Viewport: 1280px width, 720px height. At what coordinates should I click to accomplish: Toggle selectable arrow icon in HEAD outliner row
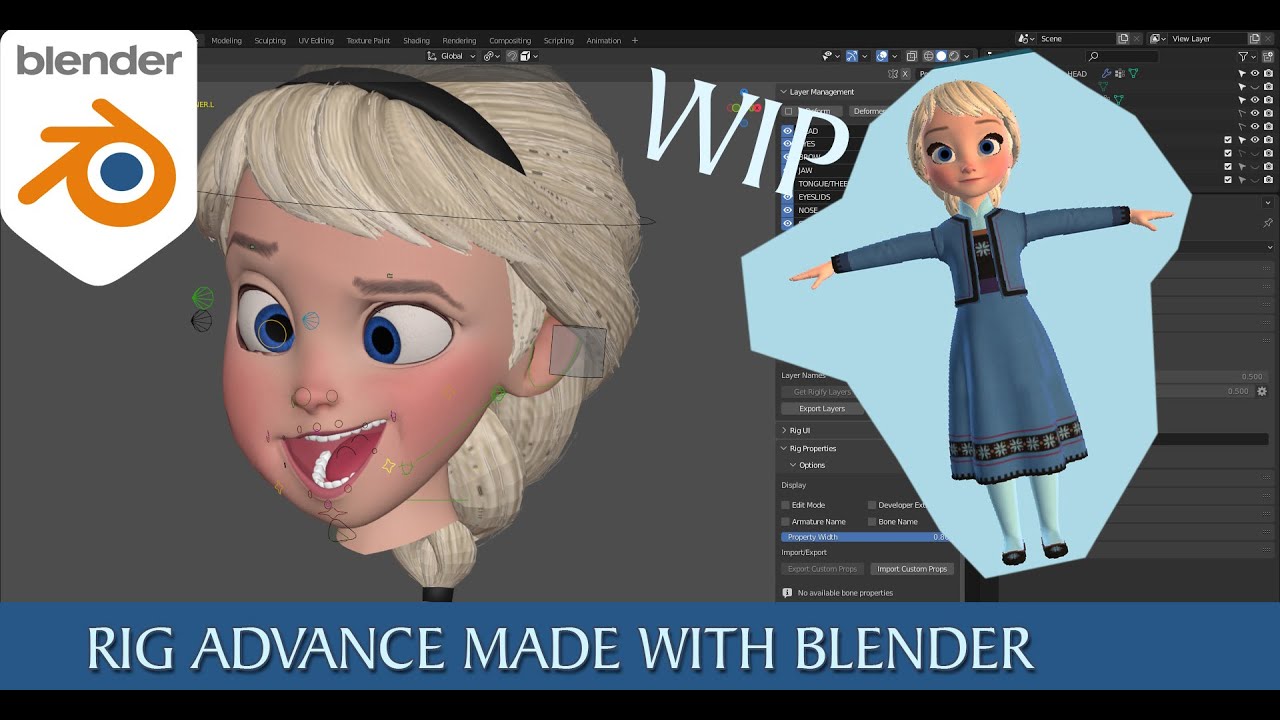pyautogui.click(x=1242, y=73)
